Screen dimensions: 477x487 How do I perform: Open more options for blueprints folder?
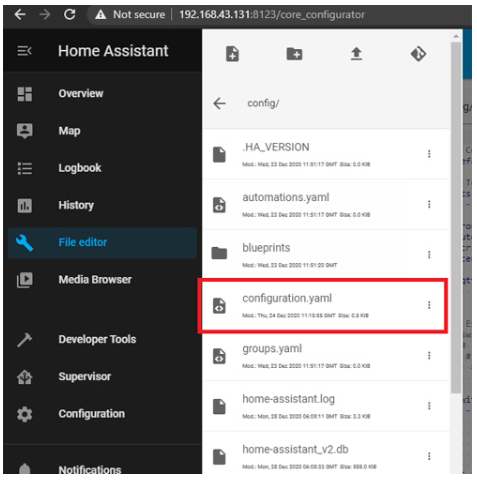429,255
